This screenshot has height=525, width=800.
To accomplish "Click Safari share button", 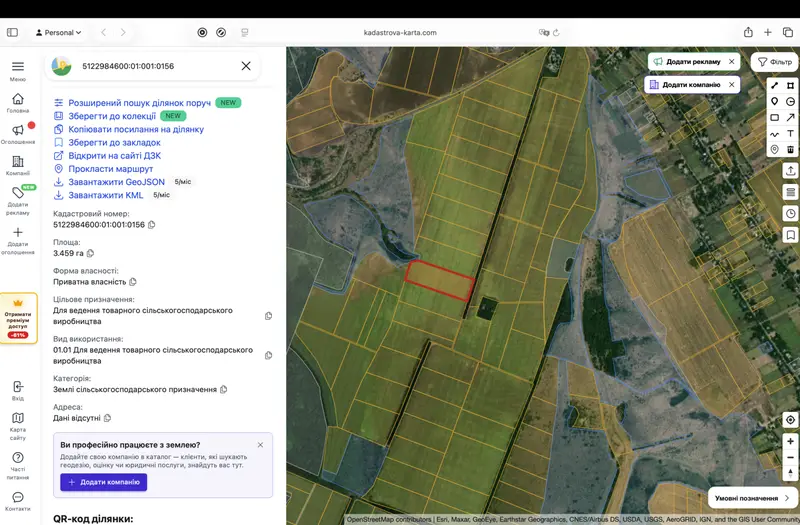I will (748, 32).
